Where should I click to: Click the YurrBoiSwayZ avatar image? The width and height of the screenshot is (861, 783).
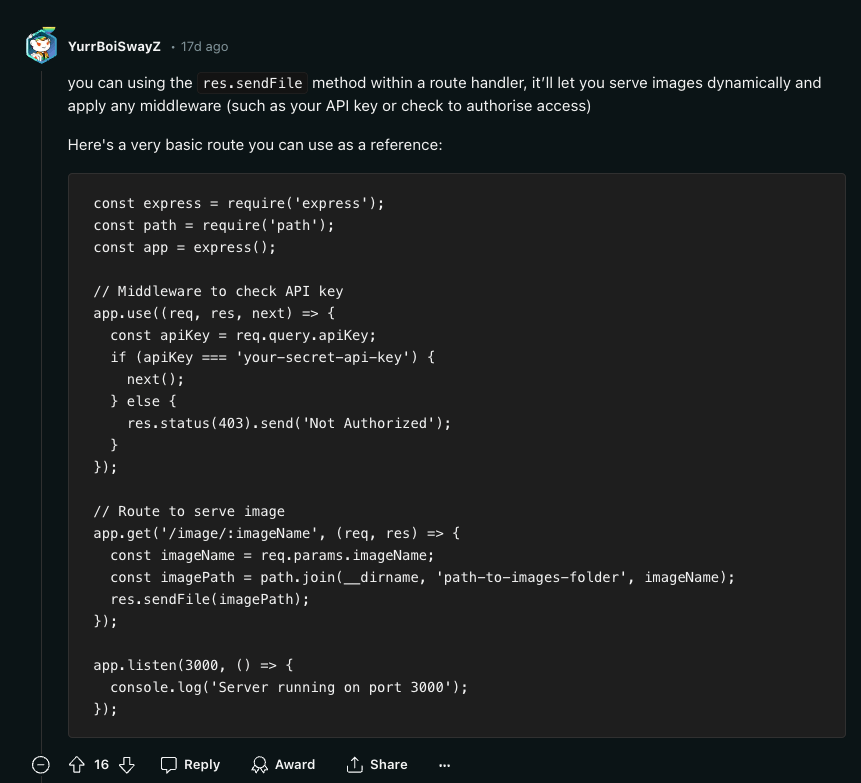[x=41, y=46]
